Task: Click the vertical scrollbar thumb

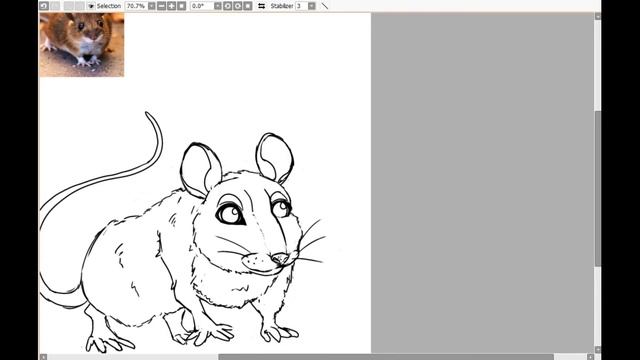Action: pyautogui.click(x=598, y=189)
